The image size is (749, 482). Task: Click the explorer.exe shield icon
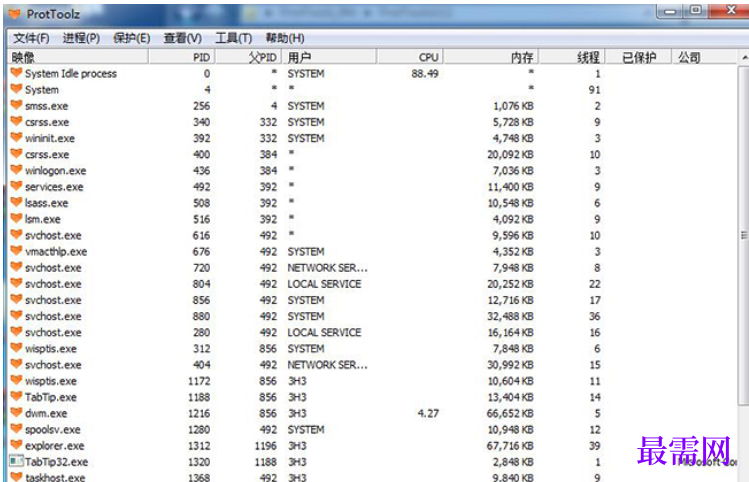(x=16, y=445)
